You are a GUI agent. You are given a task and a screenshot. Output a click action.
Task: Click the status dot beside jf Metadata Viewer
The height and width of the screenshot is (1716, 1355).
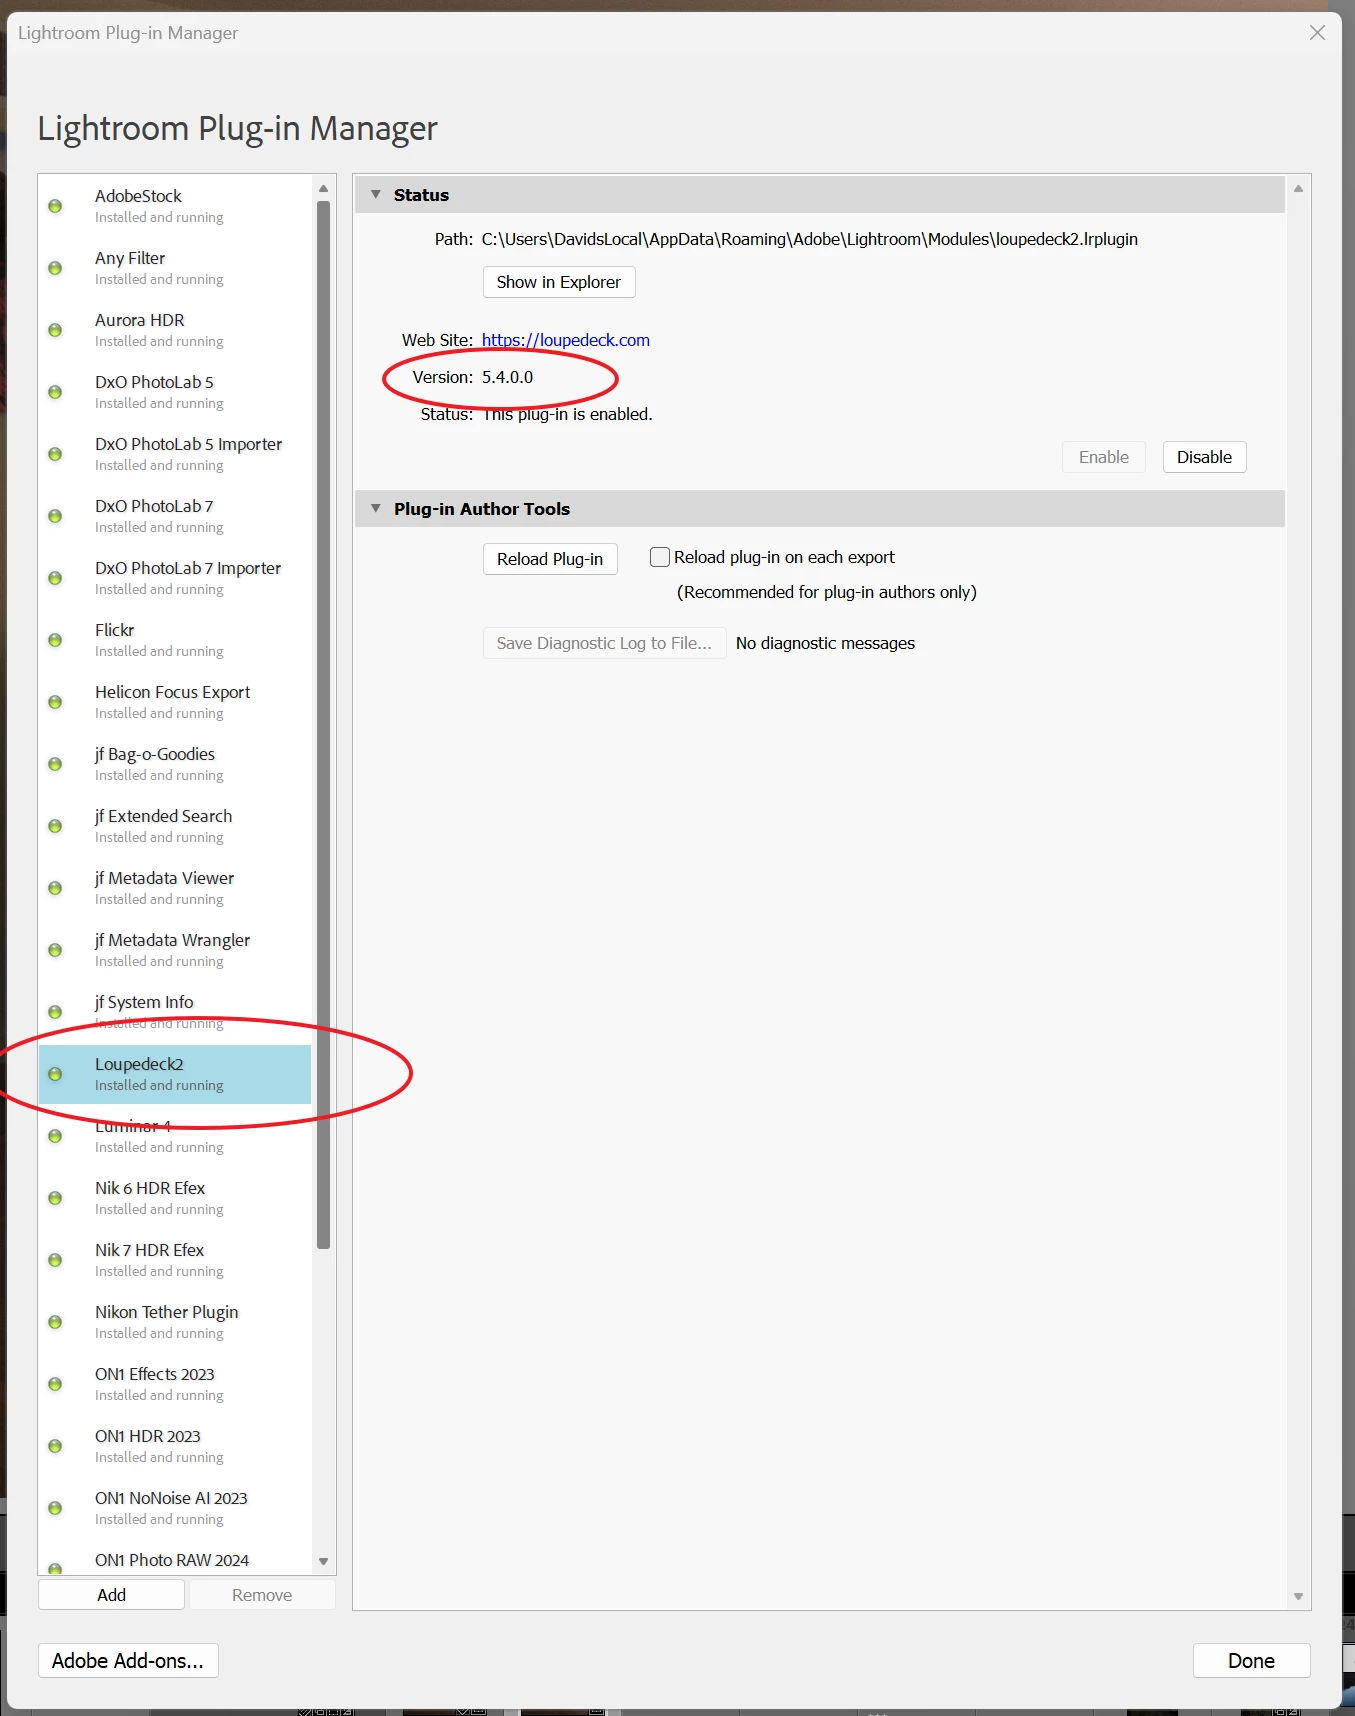tap(55, 888)
